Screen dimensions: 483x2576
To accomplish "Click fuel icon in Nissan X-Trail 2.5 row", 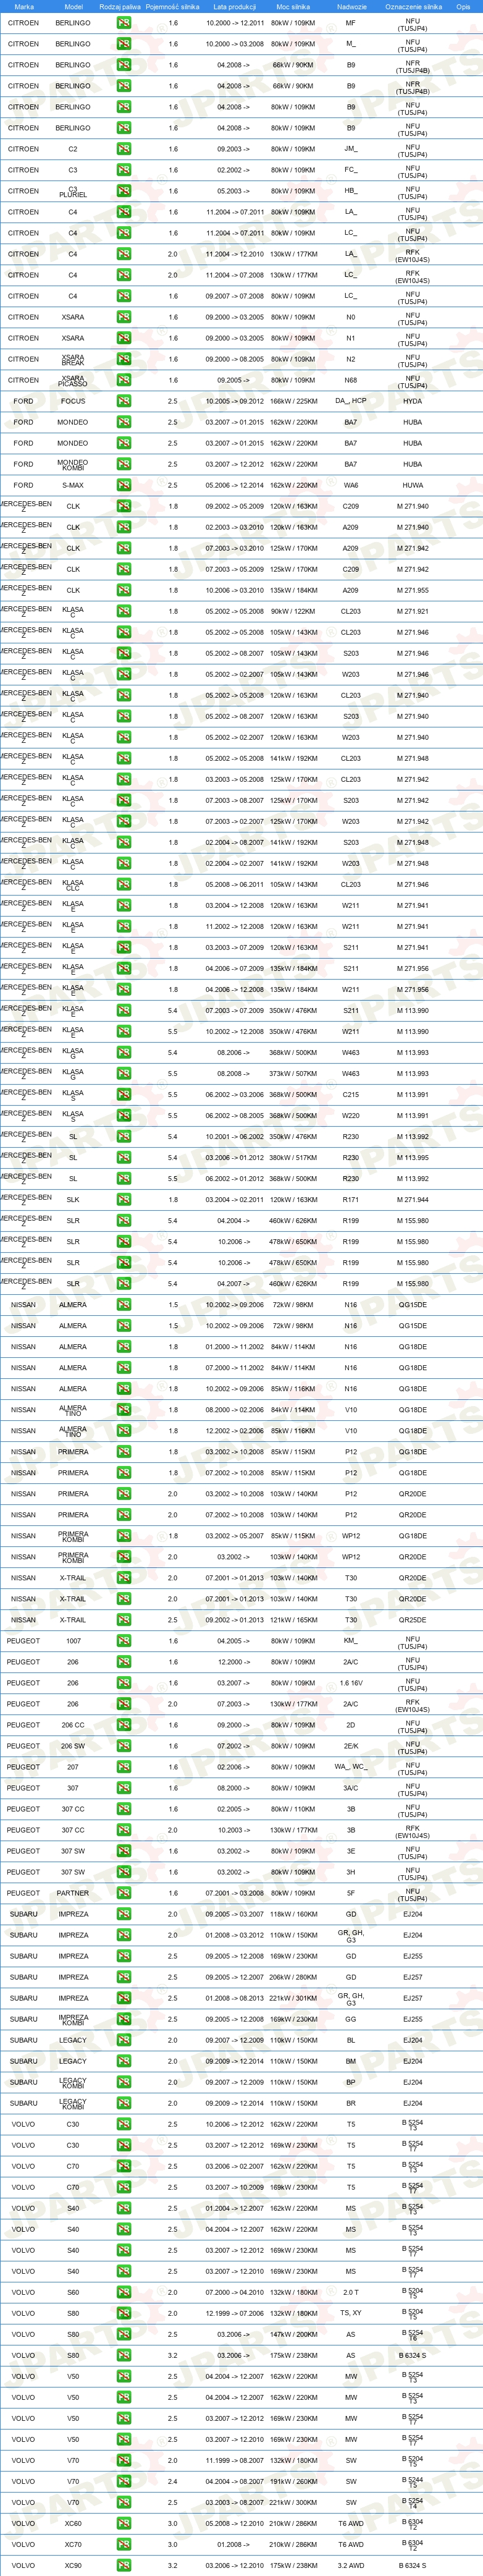I will click(x=123, y=1619).
